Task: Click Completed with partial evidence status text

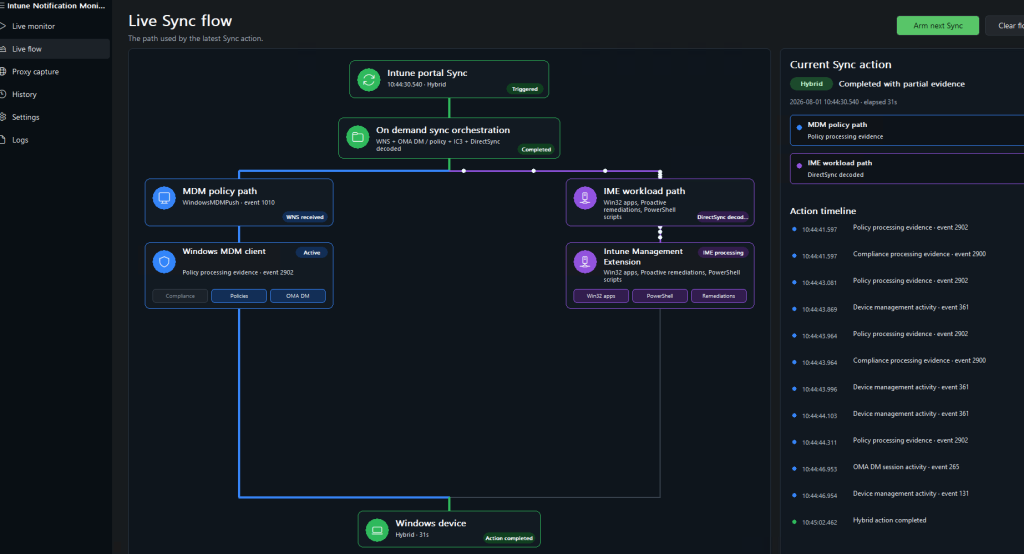Action: [901, 84]
